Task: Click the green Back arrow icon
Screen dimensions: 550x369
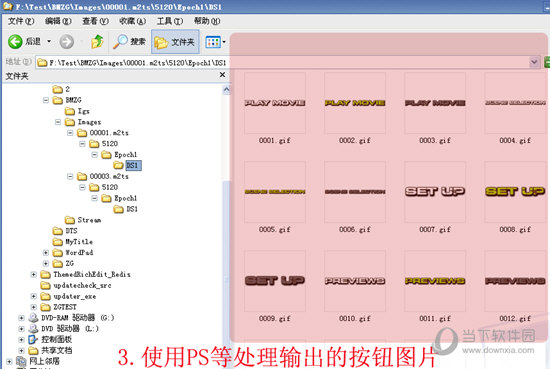Action: click(15, 42)
